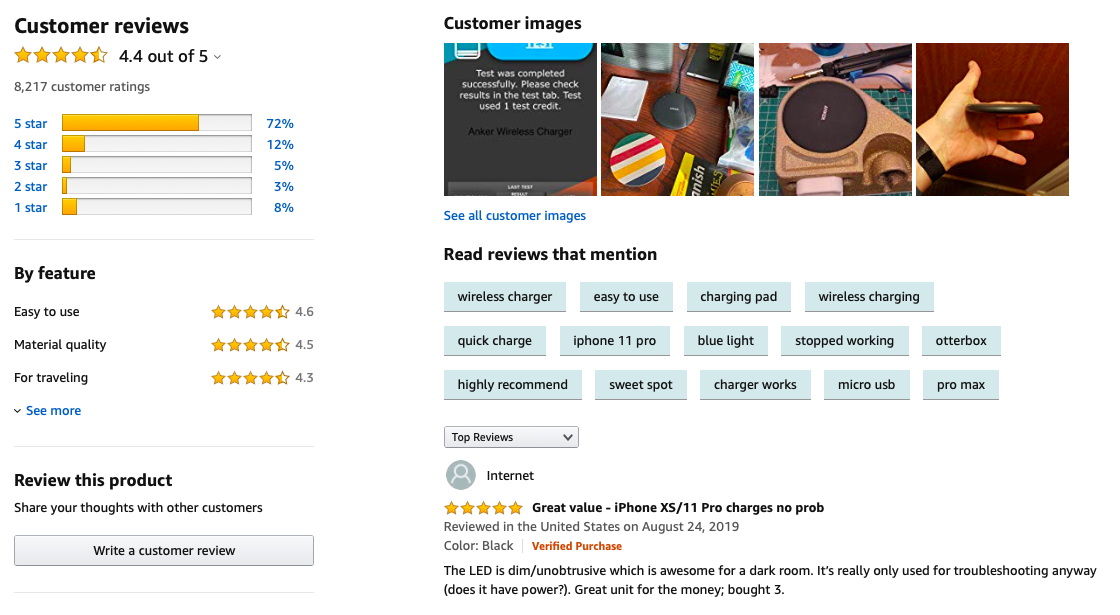Open the Anker test result customer image
This screenshot has height=615, width=1120.
click(x=520, y=119)
